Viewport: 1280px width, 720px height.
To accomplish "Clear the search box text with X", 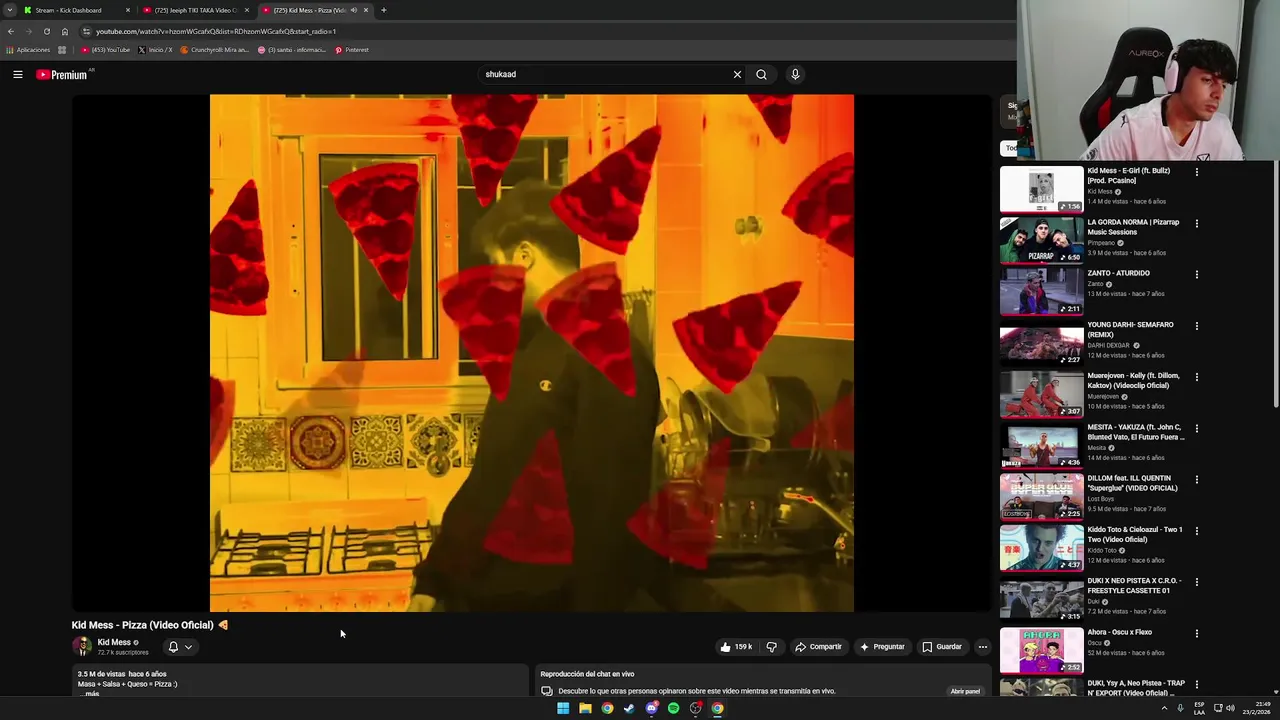I will click(737, 74).
